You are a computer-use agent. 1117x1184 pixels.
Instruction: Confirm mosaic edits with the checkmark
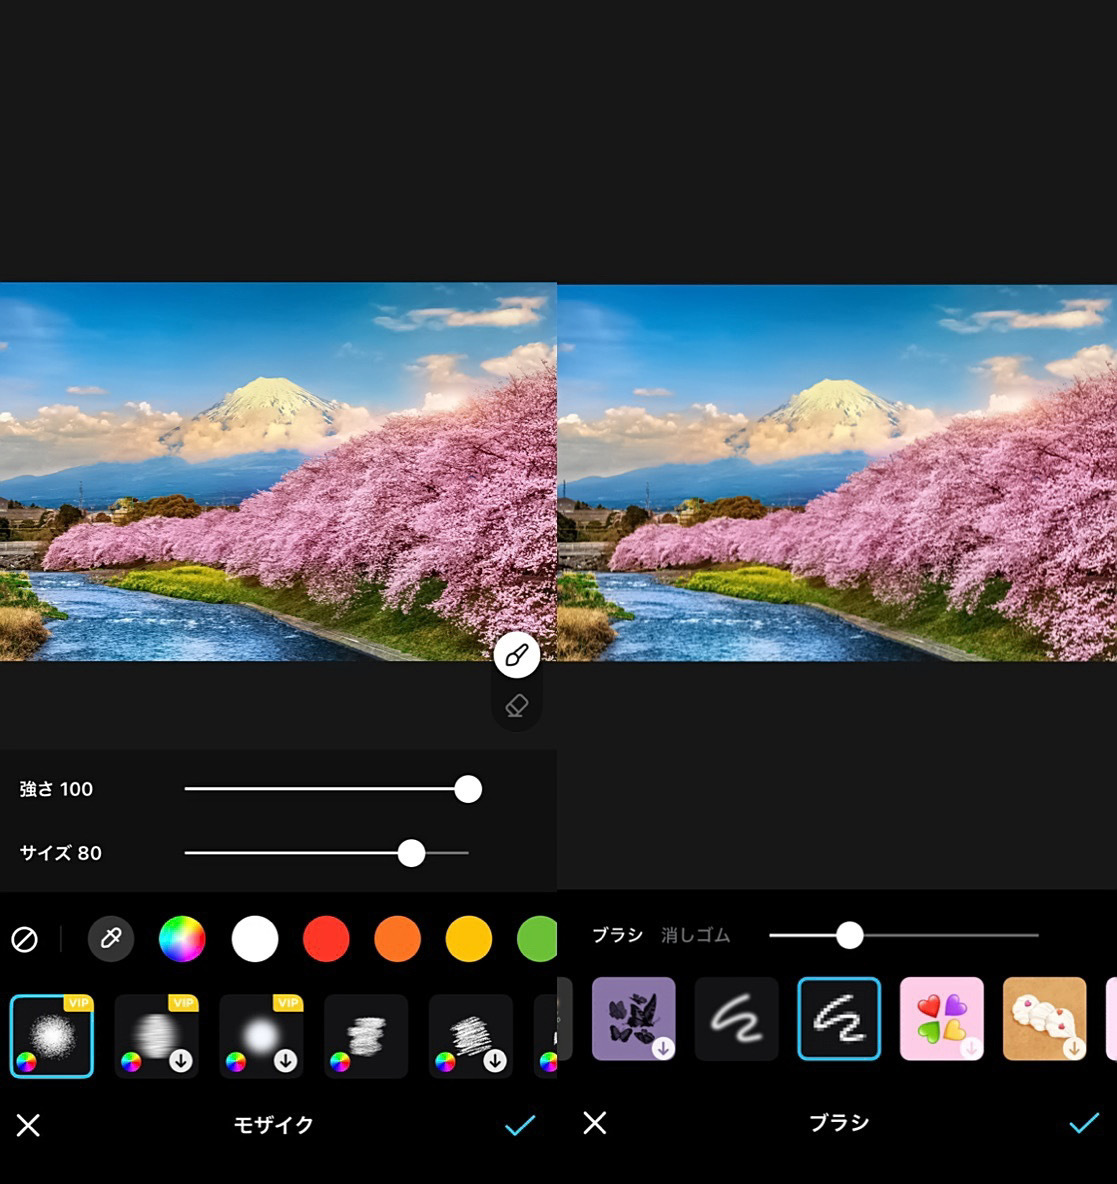pos(520,1125)
